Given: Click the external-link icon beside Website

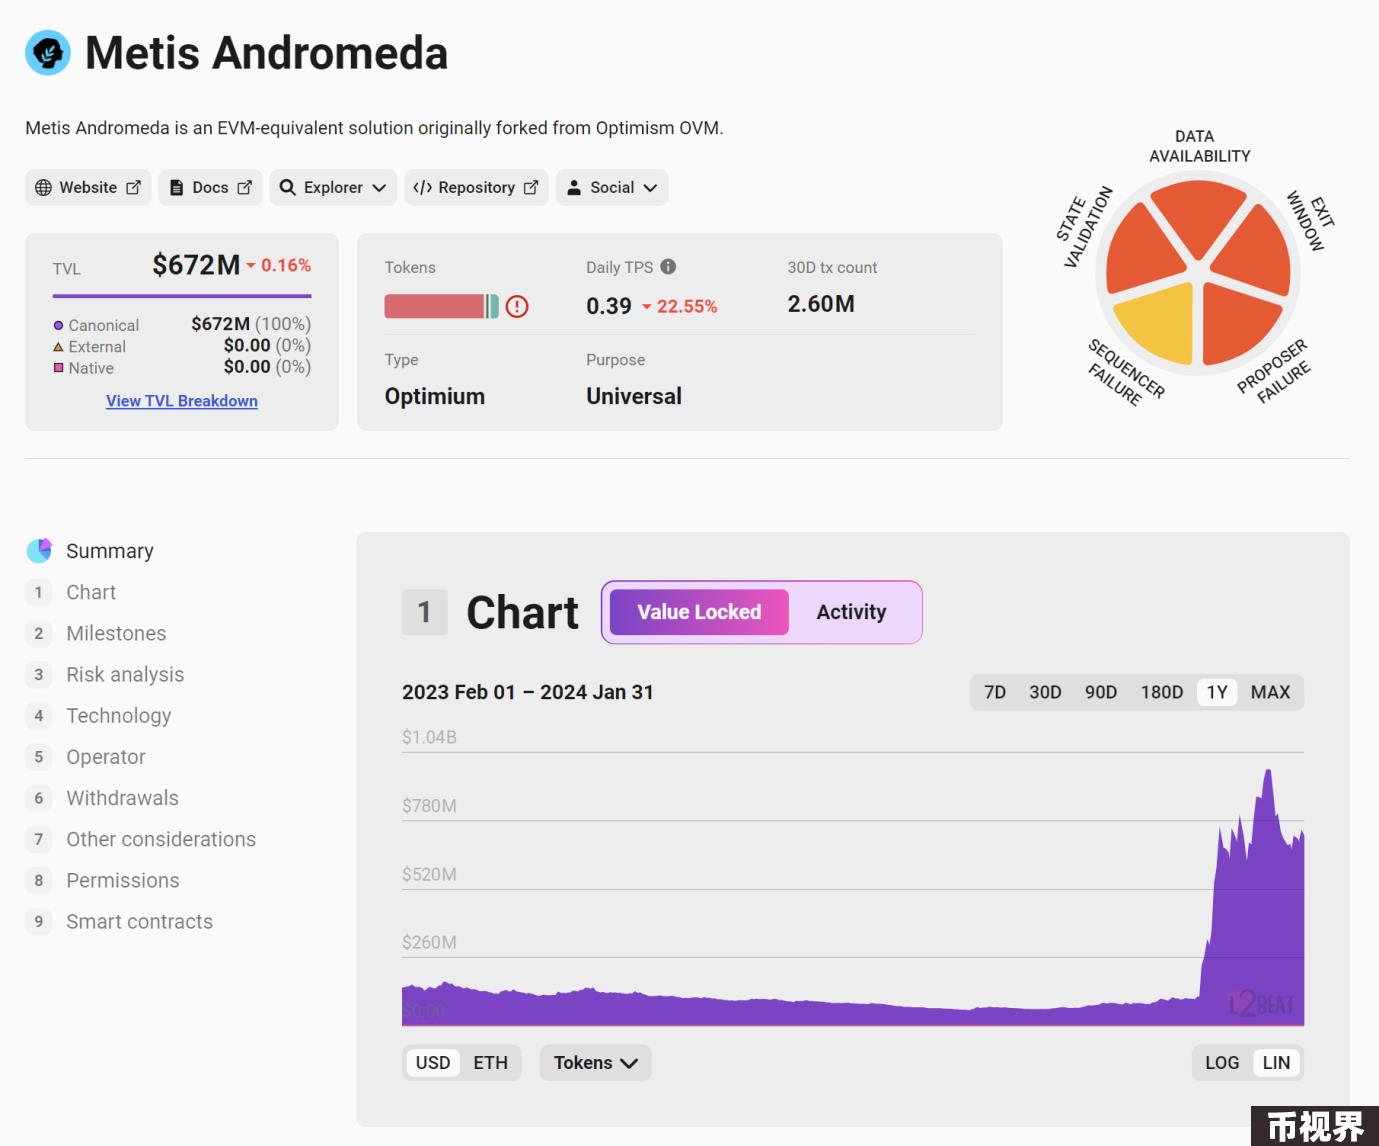Looking at the screenshot, I should click(133, 187).
